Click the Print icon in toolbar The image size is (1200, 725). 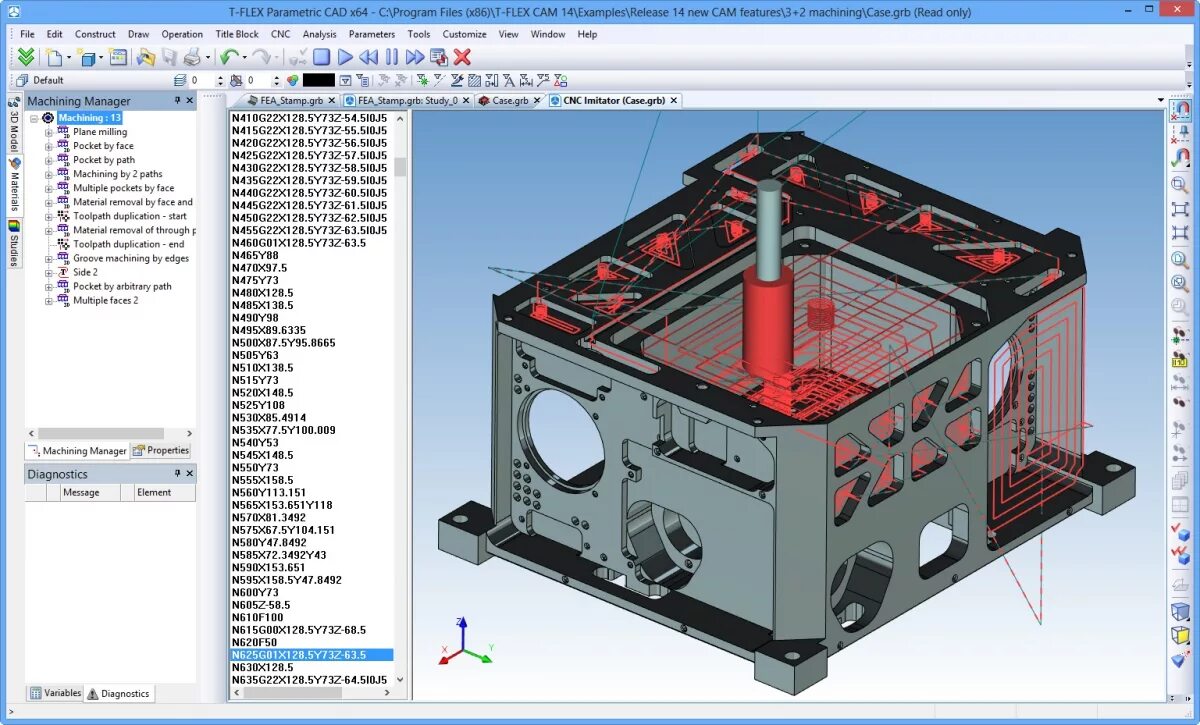191,57
